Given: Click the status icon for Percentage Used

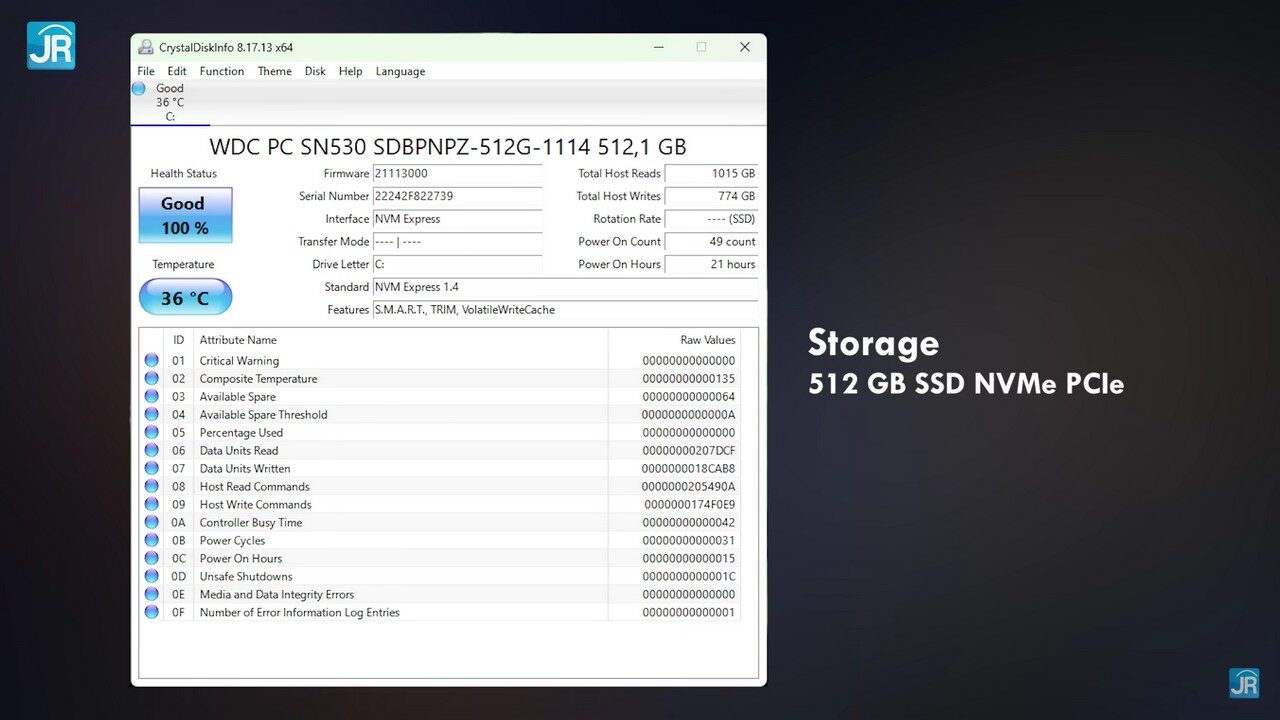Looking at the screenshot, I should [151, 433].
